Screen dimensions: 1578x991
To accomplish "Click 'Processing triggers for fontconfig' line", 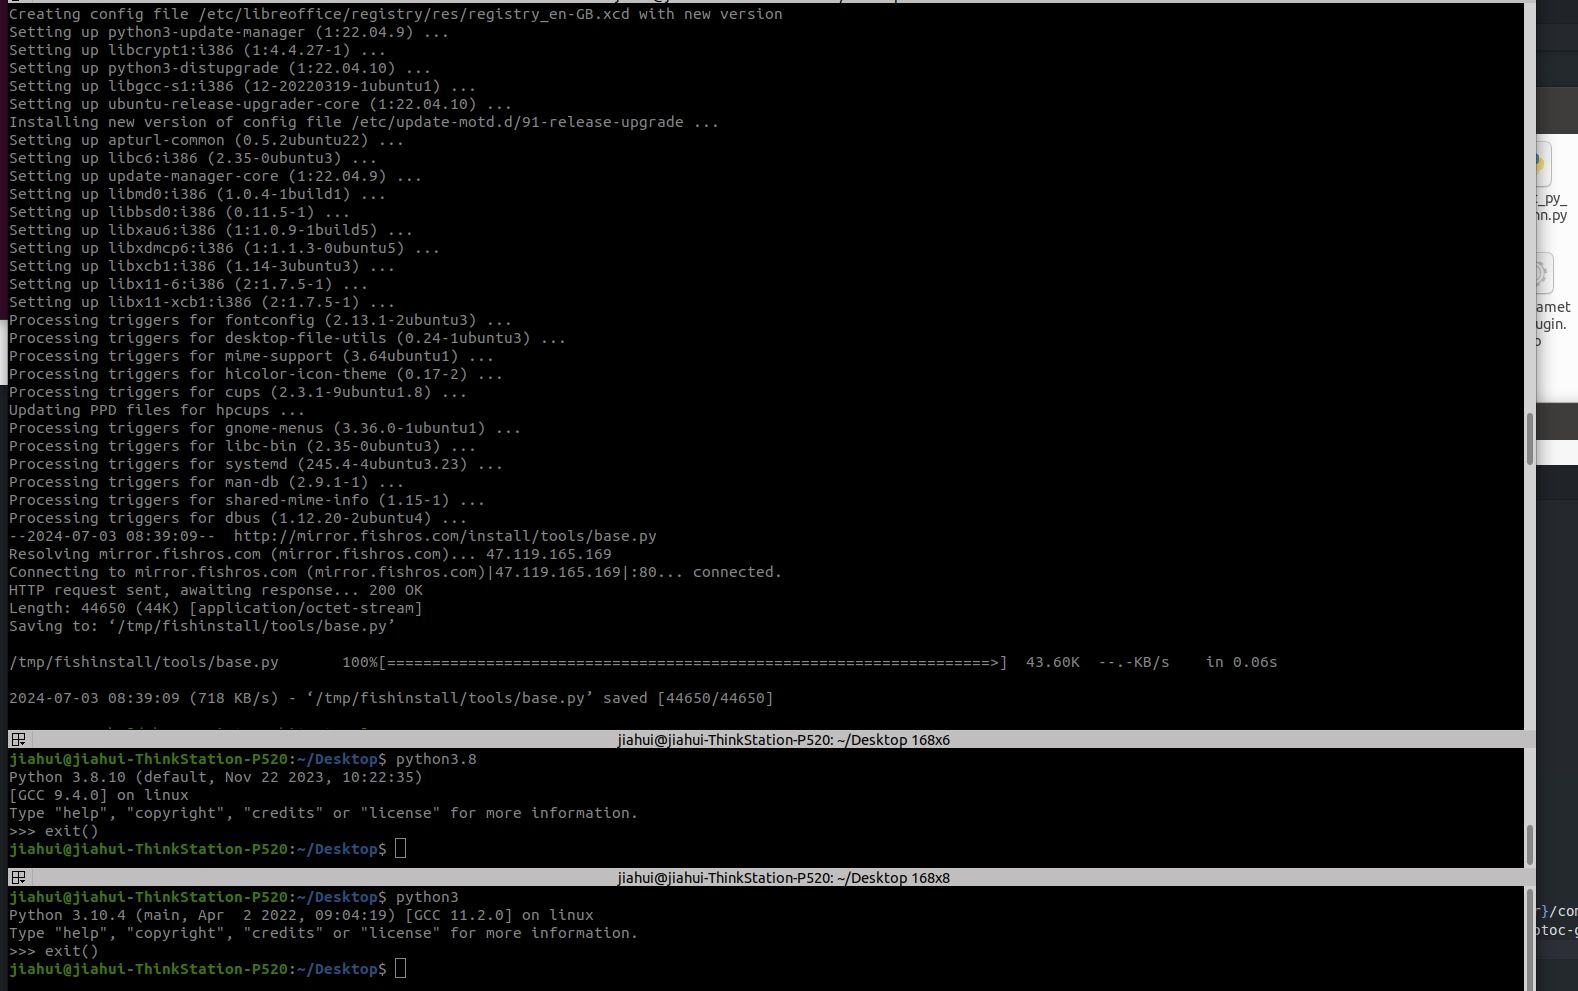I will (x=260, y=320).
